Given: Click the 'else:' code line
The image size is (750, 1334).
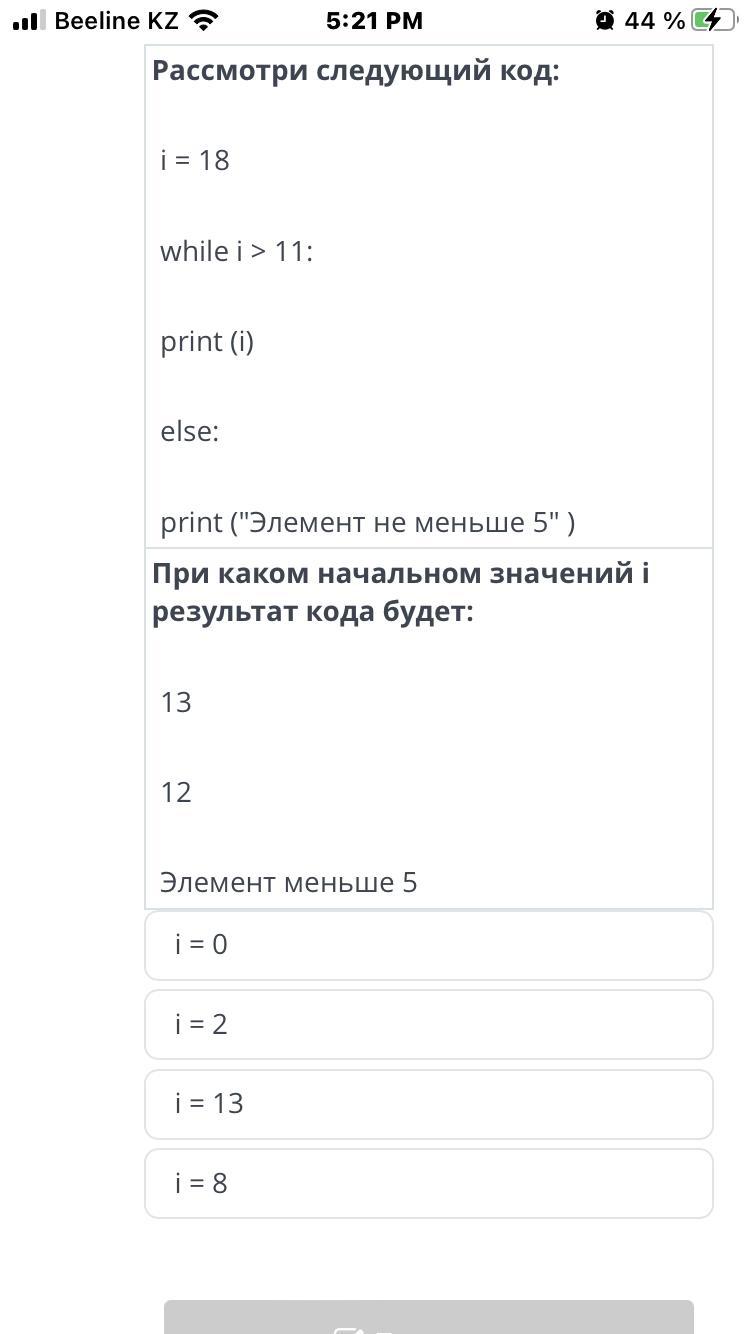Looking at the screenshot, I should pyautogui.click(x=189, y=432).
